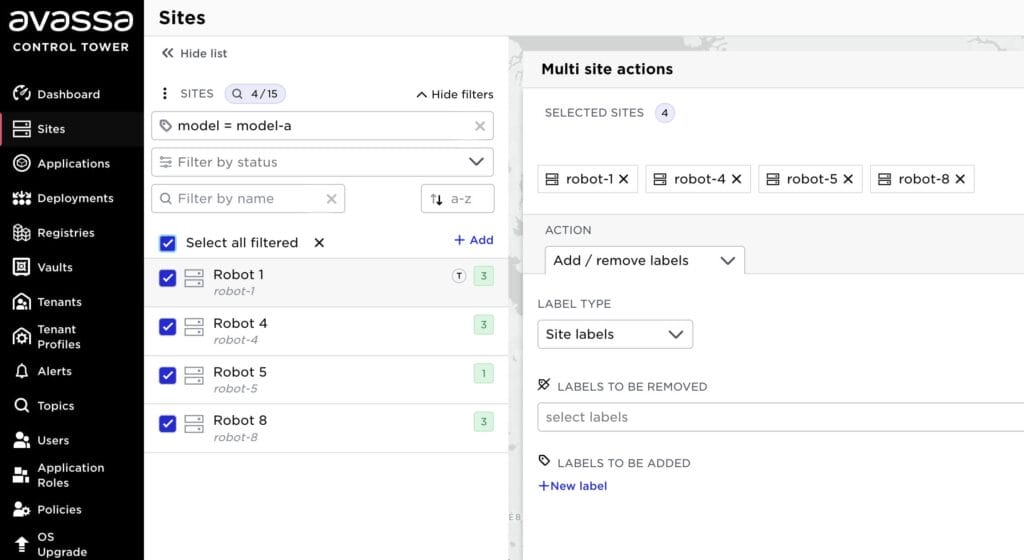Open the Robot 5 site row
The width and height of the screenshot is (1024, 560).
tap(326, 380)
